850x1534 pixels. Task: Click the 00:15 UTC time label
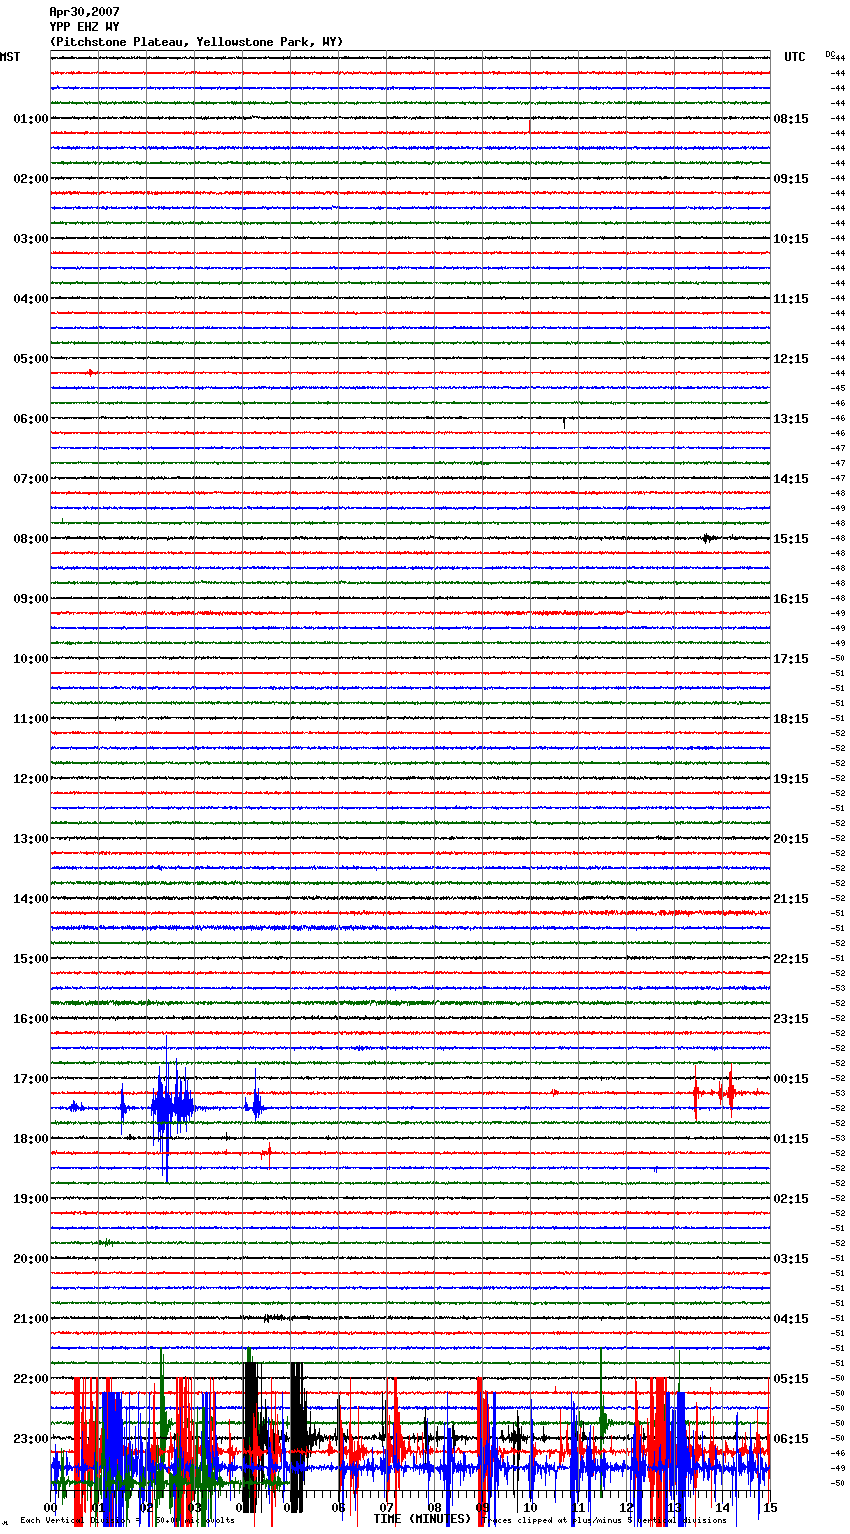(791, 1079)
